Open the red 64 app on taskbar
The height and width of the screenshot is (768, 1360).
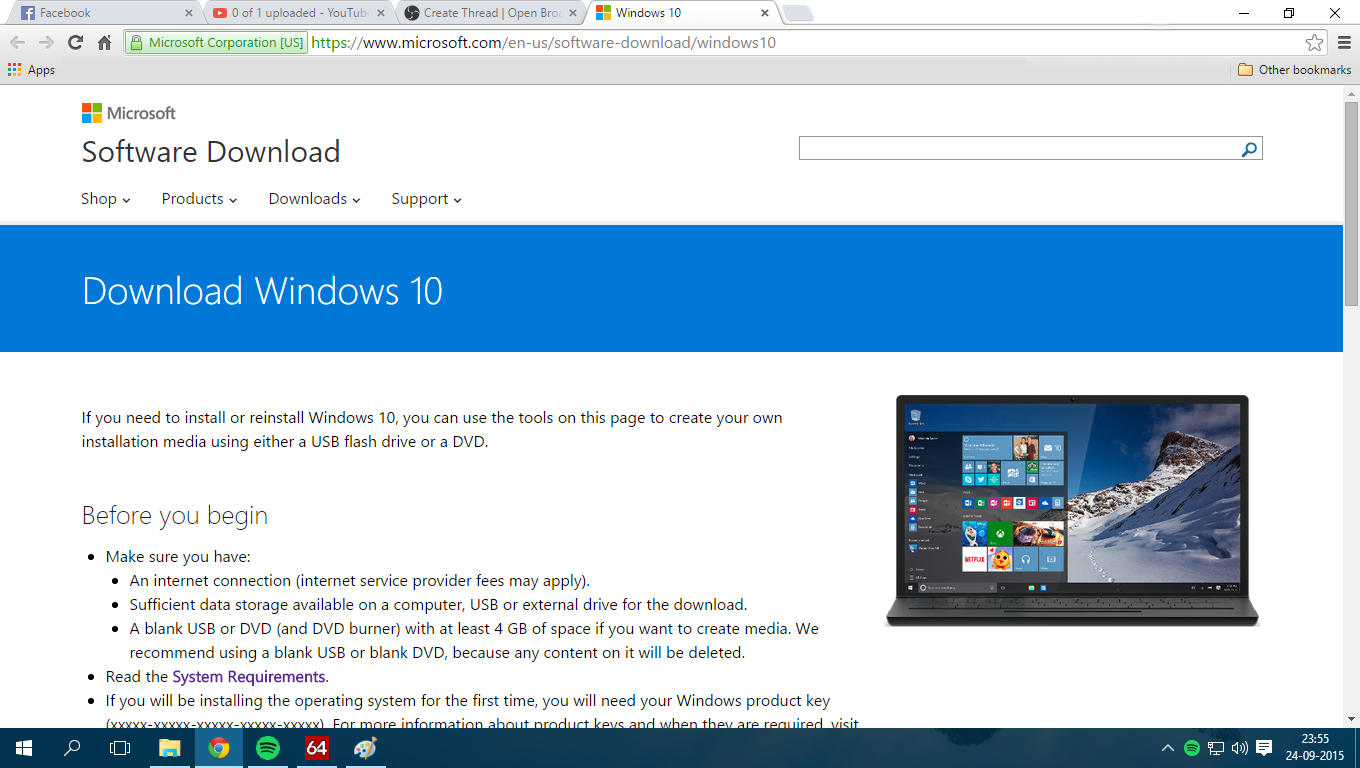(317, 748)
